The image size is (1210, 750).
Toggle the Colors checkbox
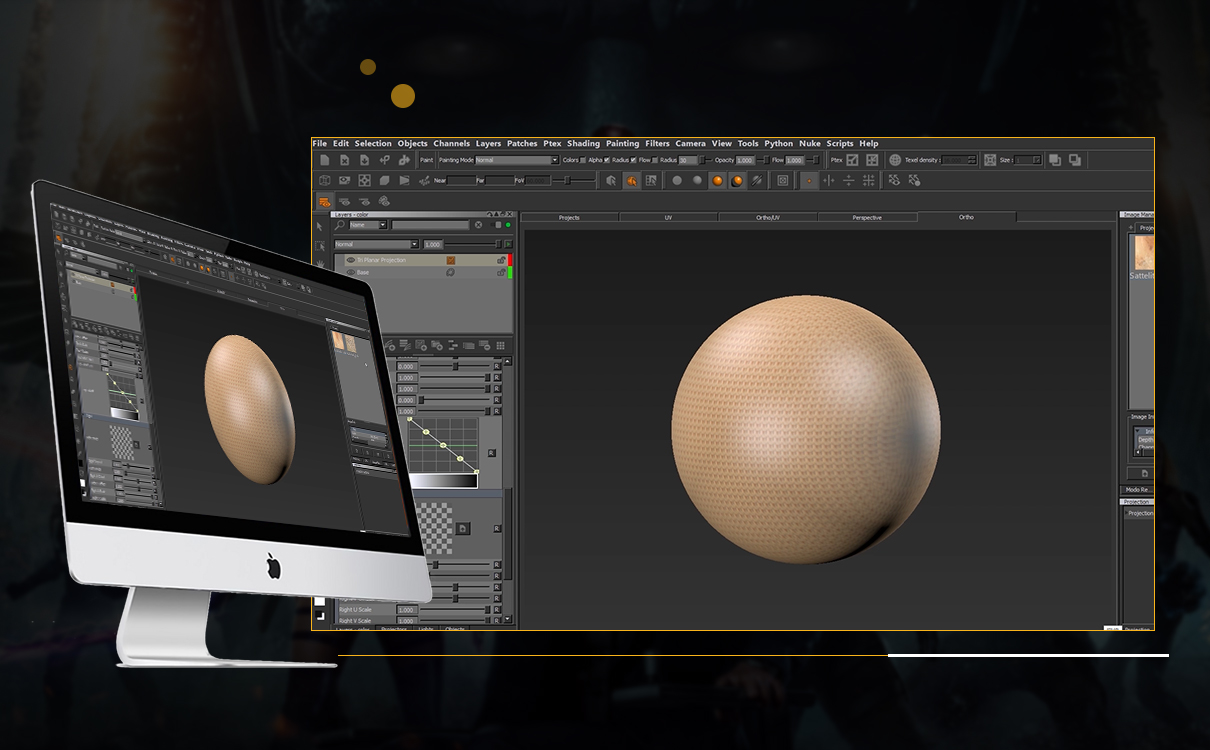(x=584, y=160)
